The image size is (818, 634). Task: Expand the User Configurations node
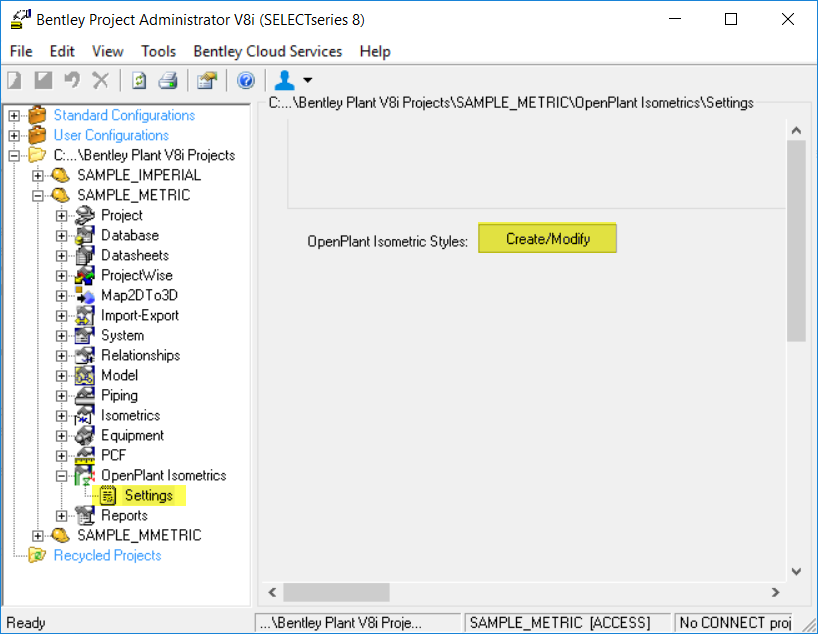(14, 136)
